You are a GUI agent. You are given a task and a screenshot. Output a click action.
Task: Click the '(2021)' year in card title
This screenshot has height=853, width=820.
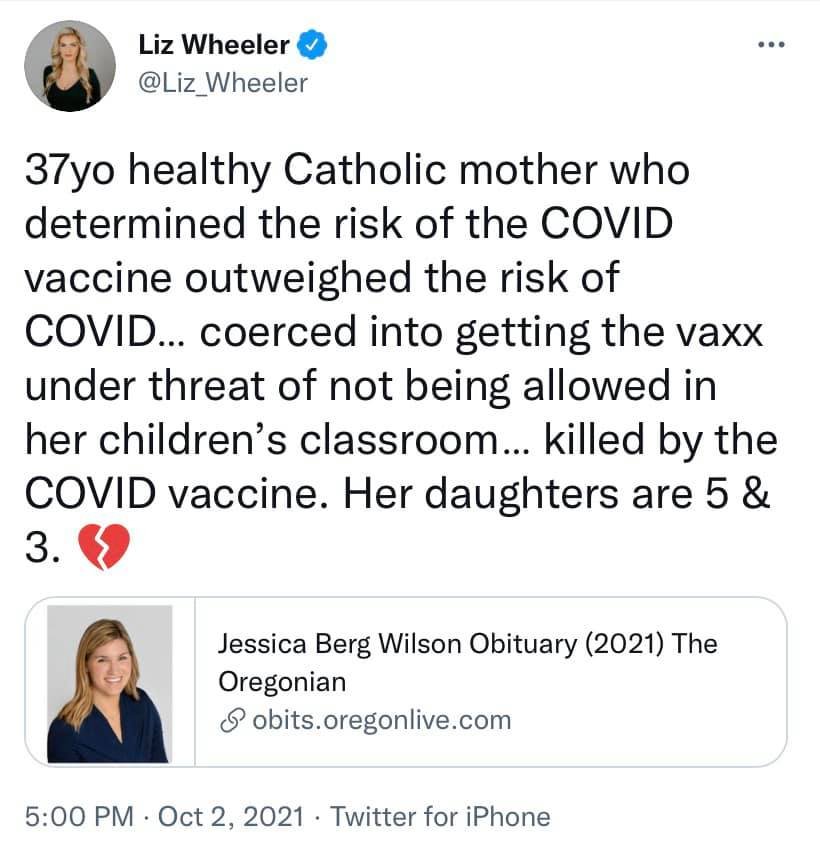625,644
